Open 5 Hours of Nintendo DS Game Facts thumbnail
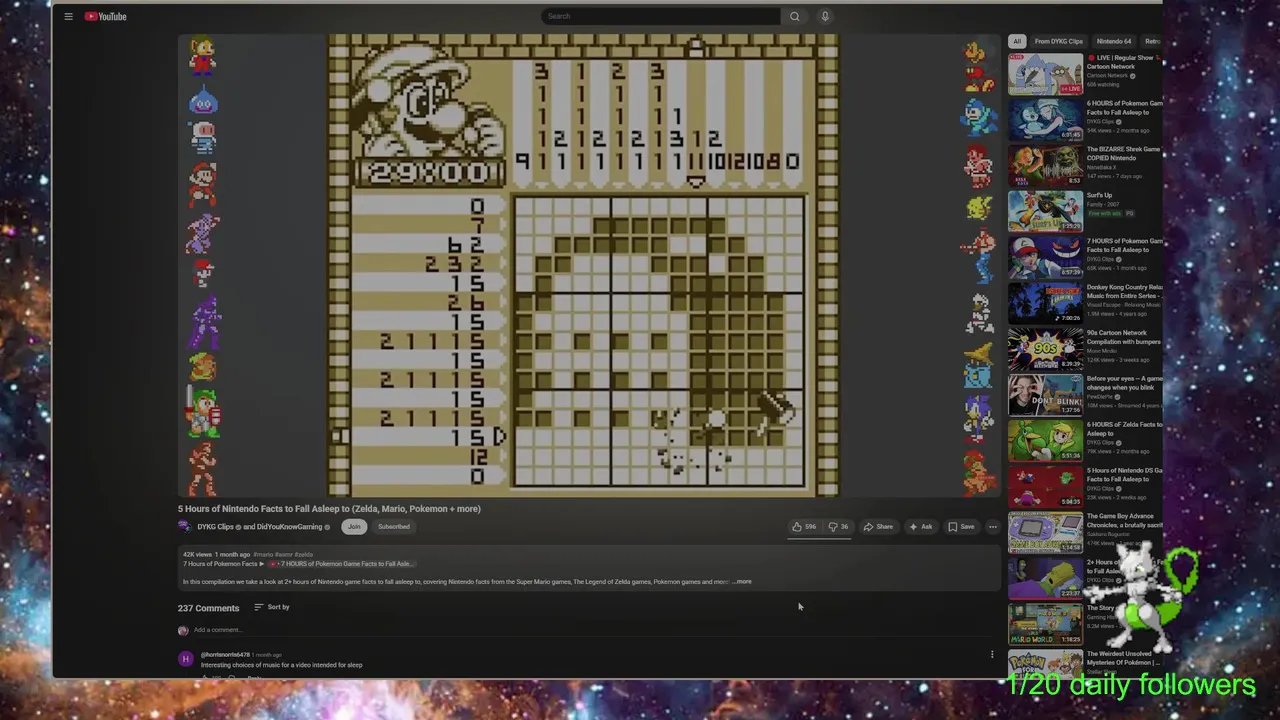 [1045, 488]
